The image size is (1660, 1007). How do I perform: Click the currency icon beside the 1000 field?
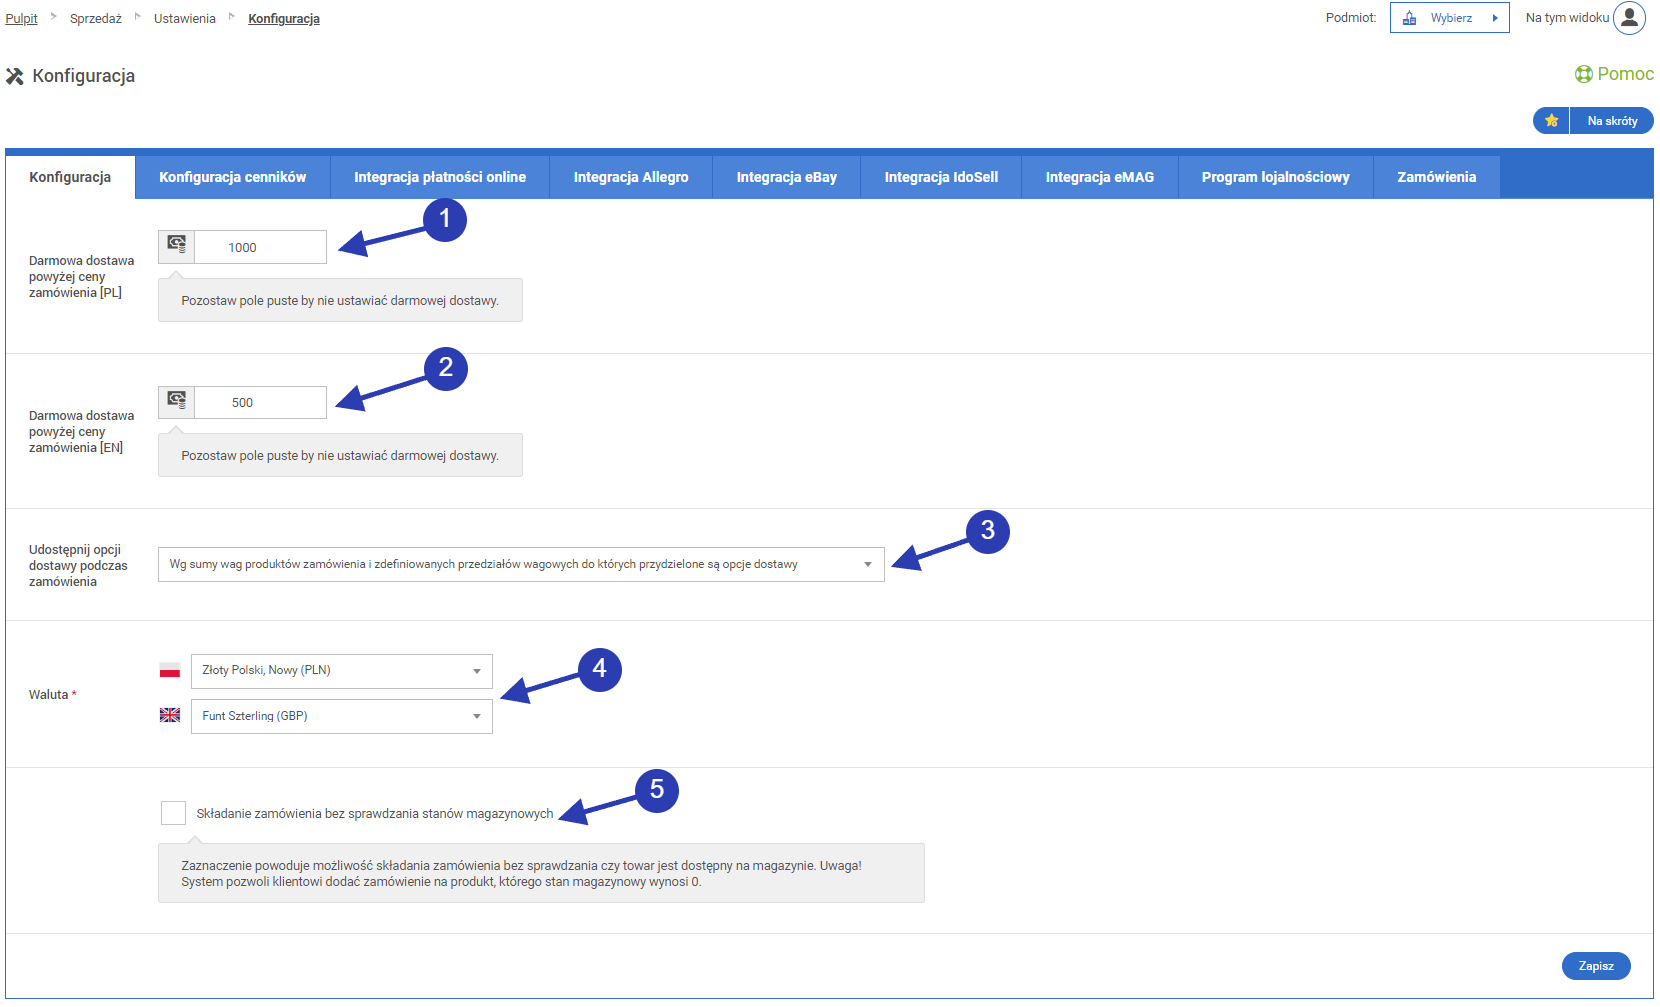(177, 246)
